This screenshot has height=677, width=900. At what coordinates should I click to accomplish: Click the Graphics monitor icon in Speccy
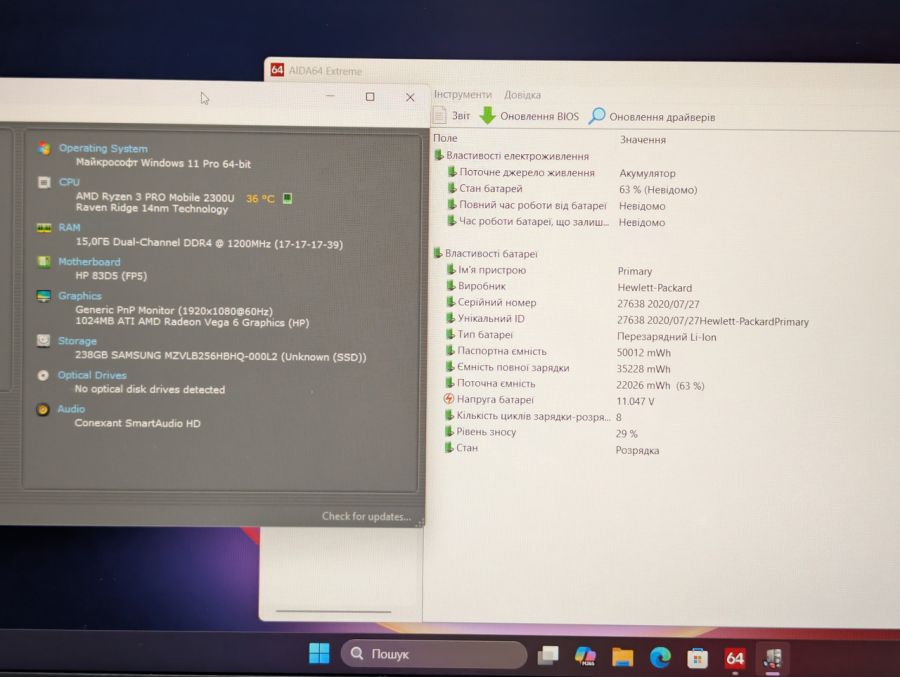point(44,296)
